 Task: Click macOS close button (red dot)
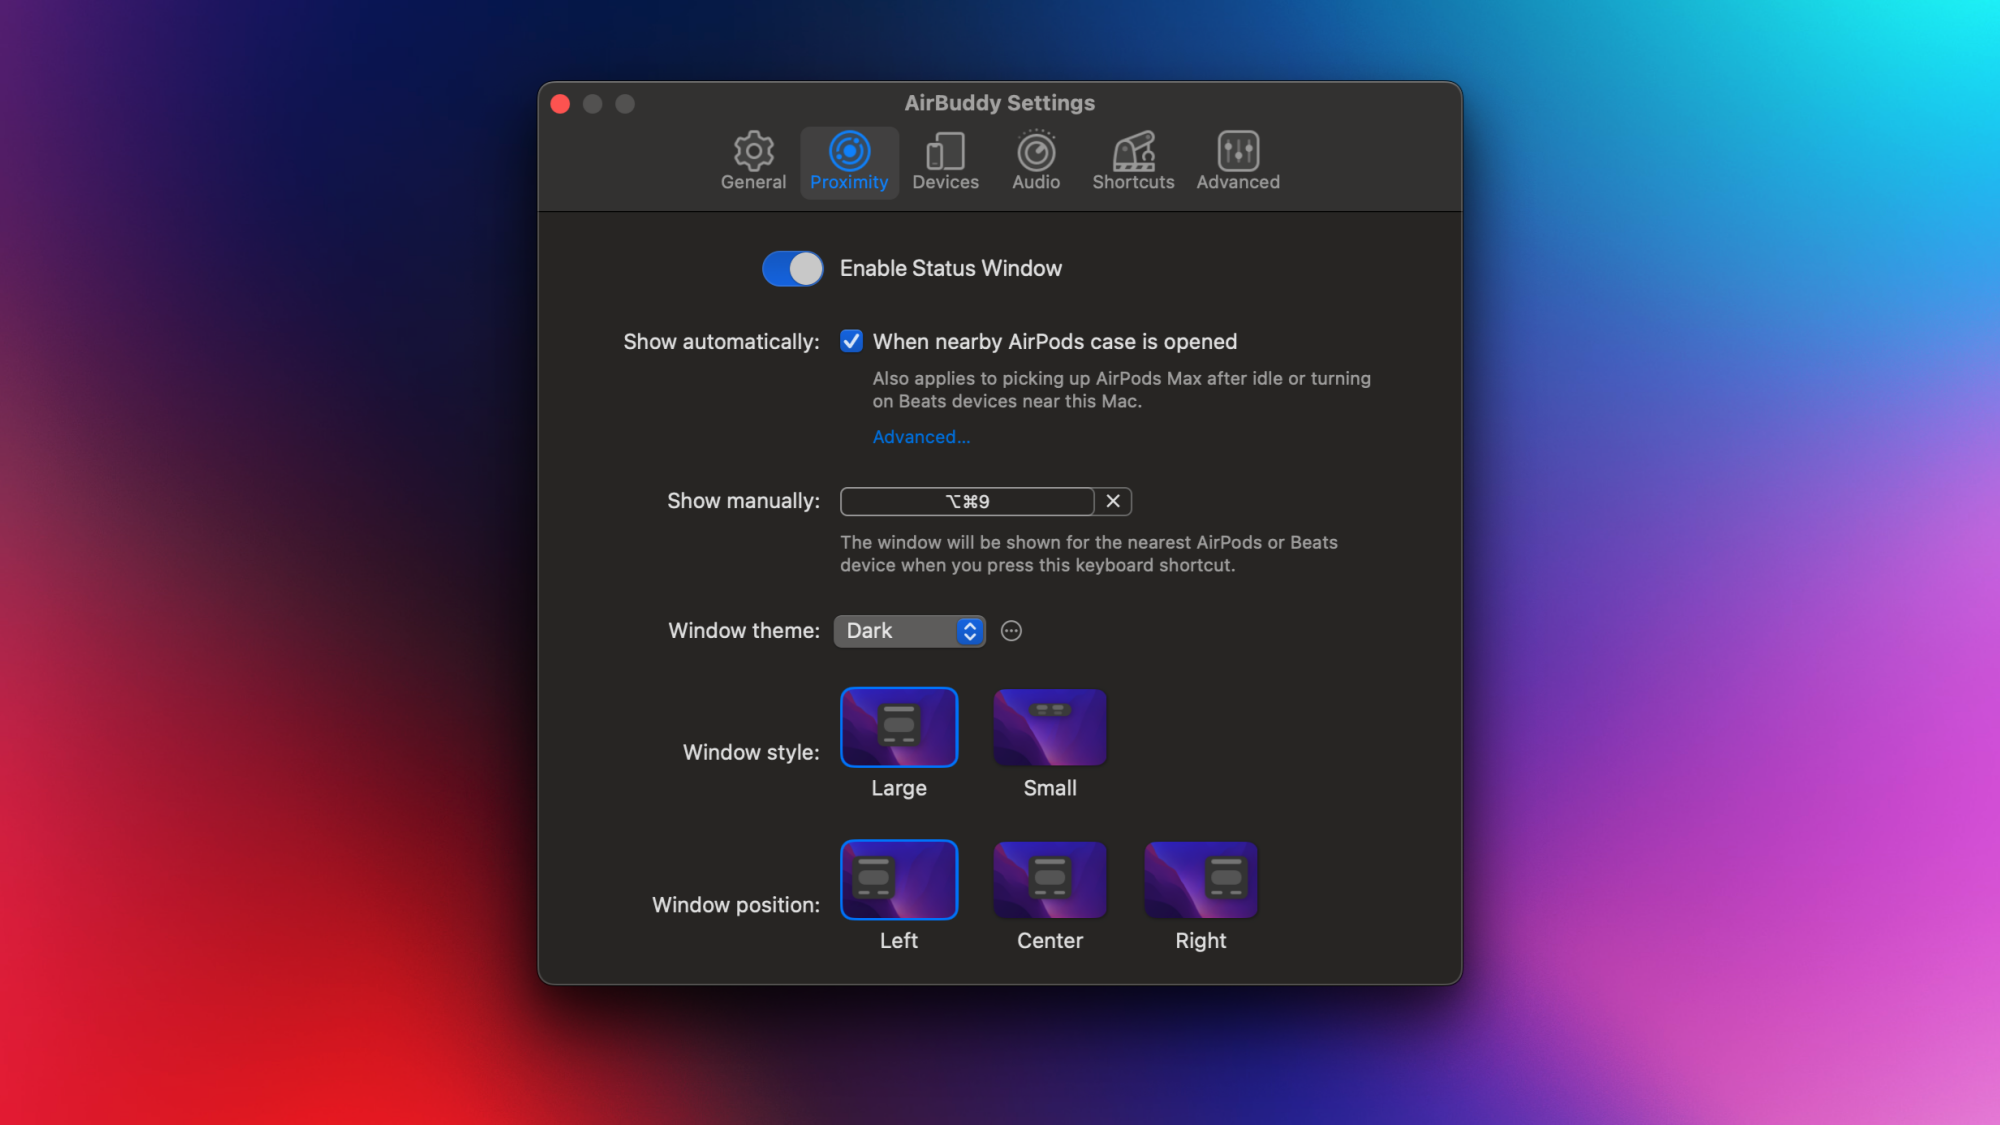coord(560,102)
